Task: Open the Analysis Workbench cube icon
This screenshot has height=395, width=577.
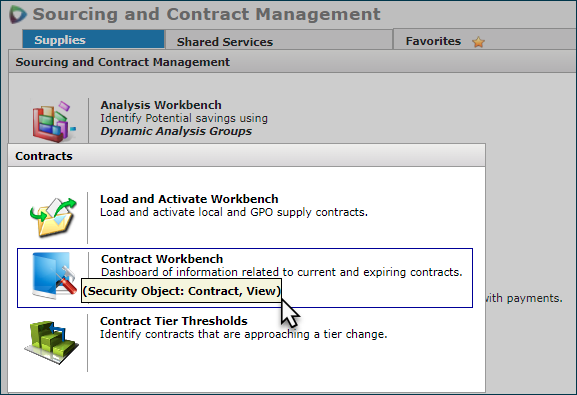Action: (54, 121)
